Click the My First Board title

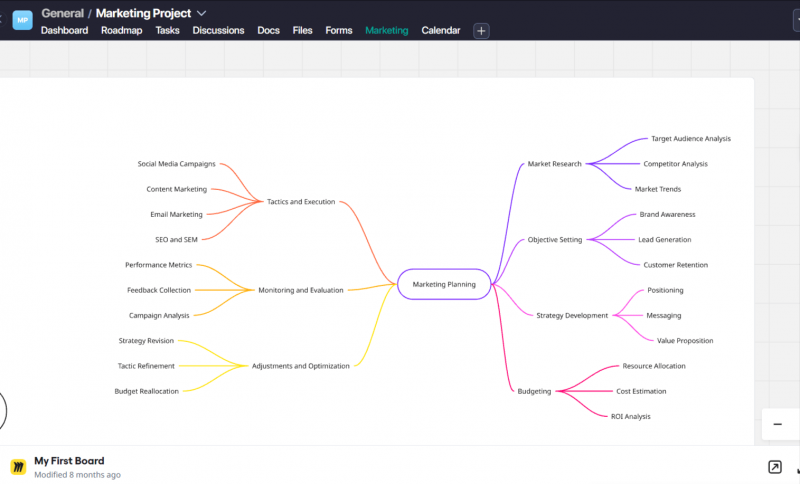click(x=69, y=461)
